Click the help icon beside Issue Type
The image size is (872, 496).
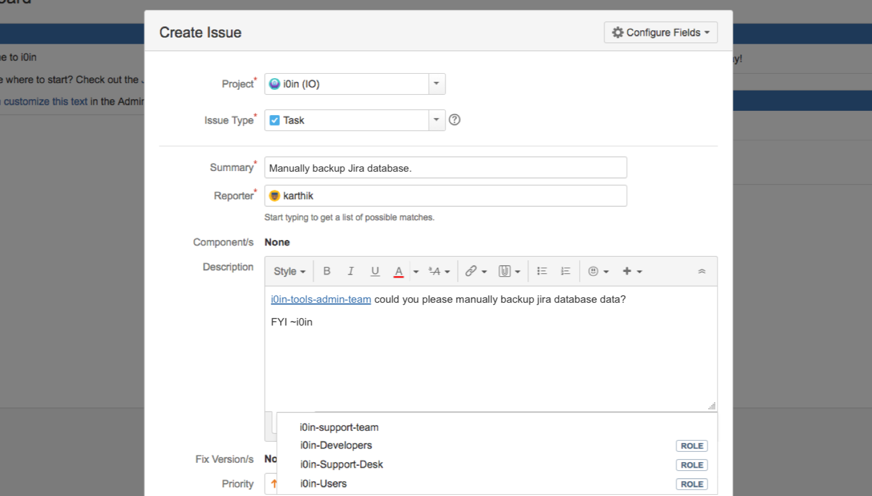455,120
